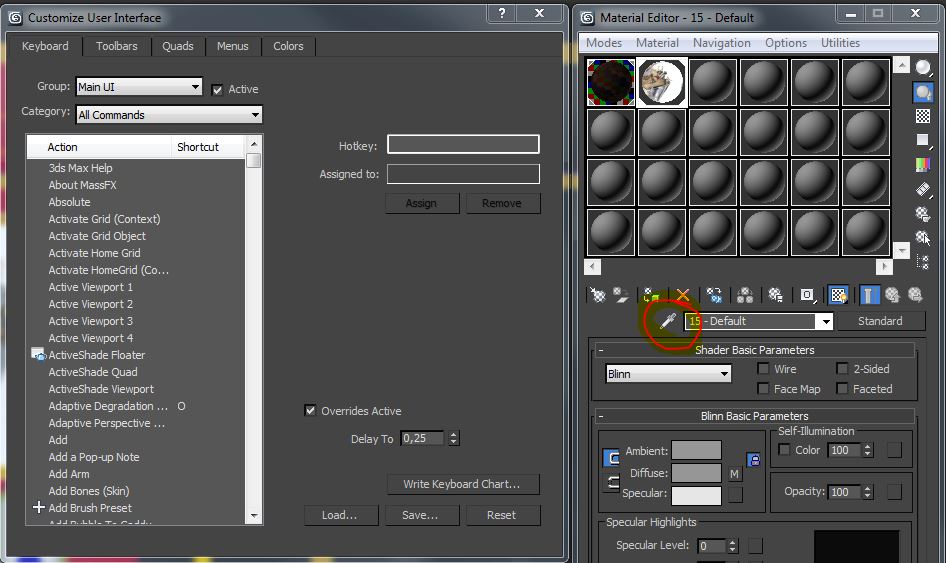Image resolution: width=946 pixels, height=563 pixels.
Task: Collapse the Shader Basic Parameters rollout
Action: 754,350
